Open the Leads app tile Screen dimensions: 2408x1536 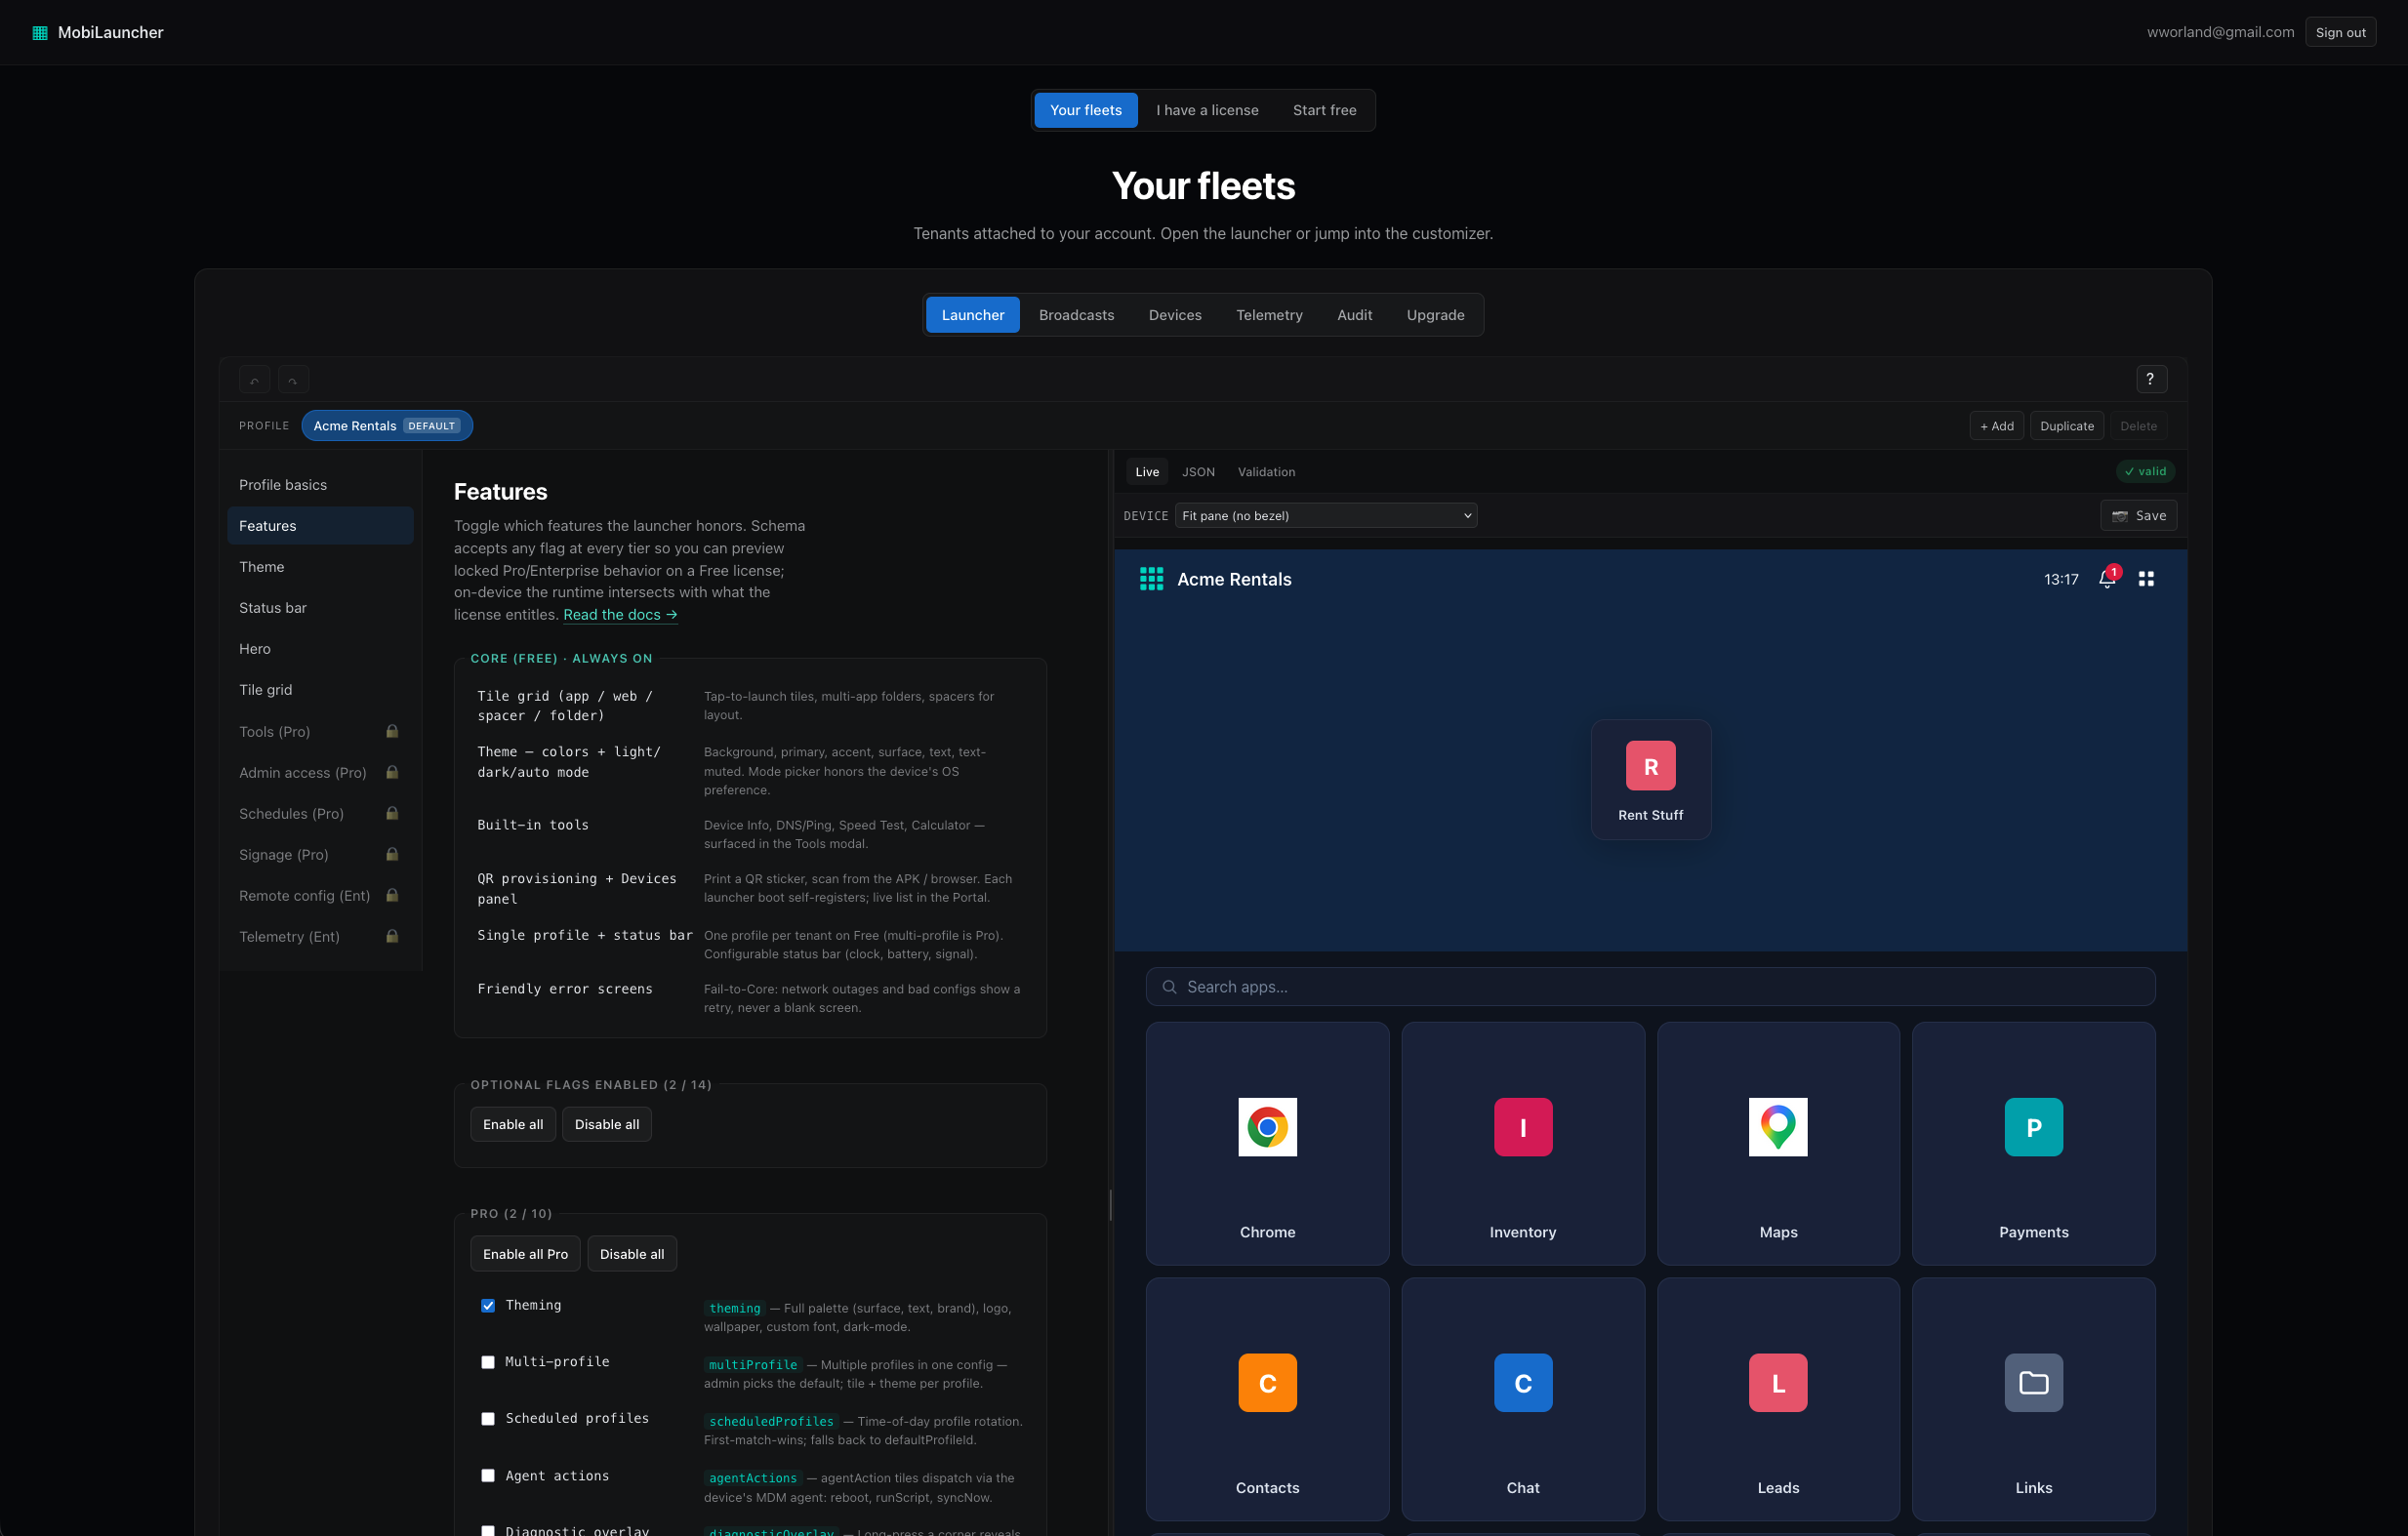(1778, 1399)
